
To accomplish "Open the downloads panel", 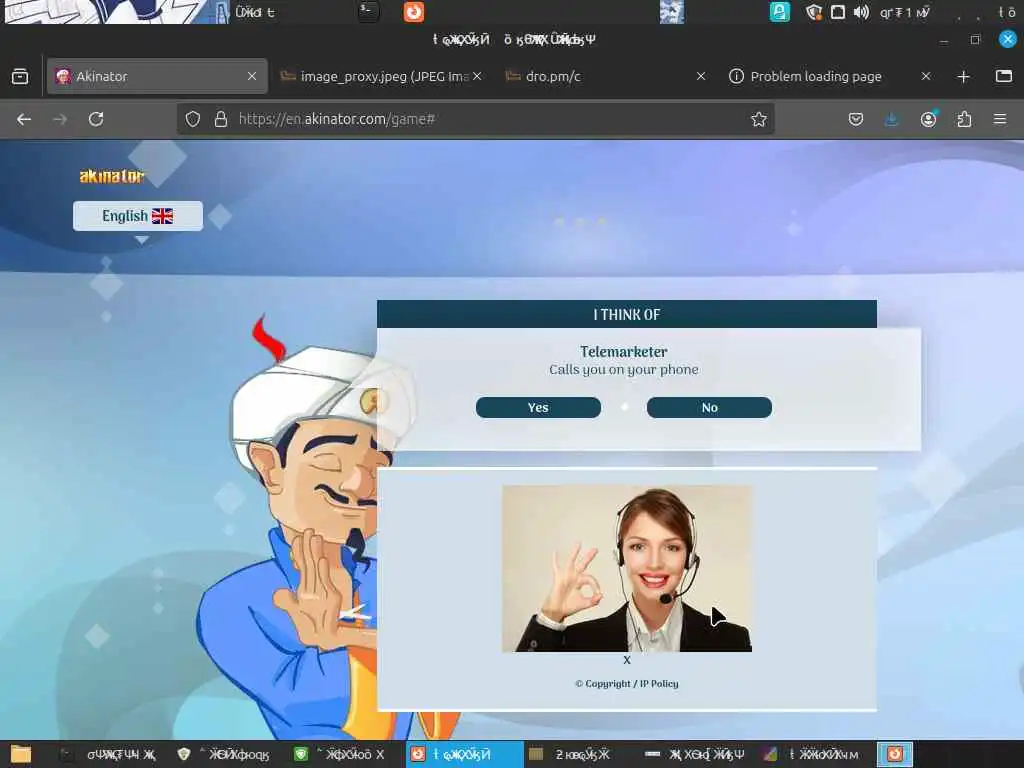I will tap(891, 119).
